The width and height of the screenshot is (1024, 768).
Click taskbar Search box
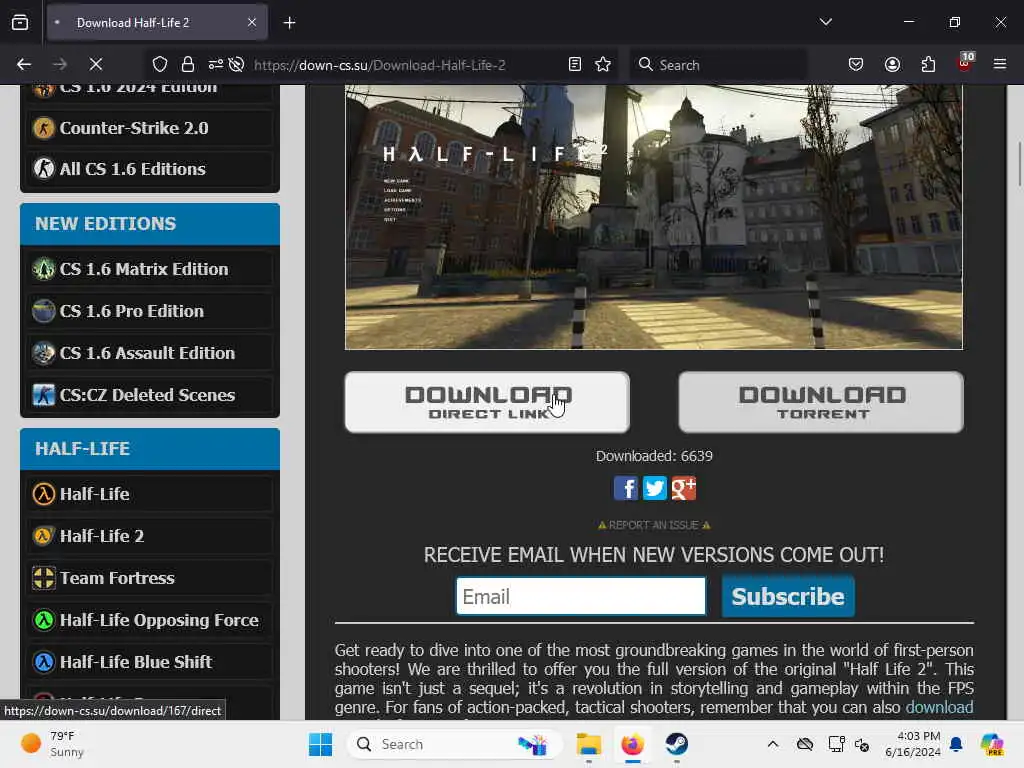coord(455,744)
